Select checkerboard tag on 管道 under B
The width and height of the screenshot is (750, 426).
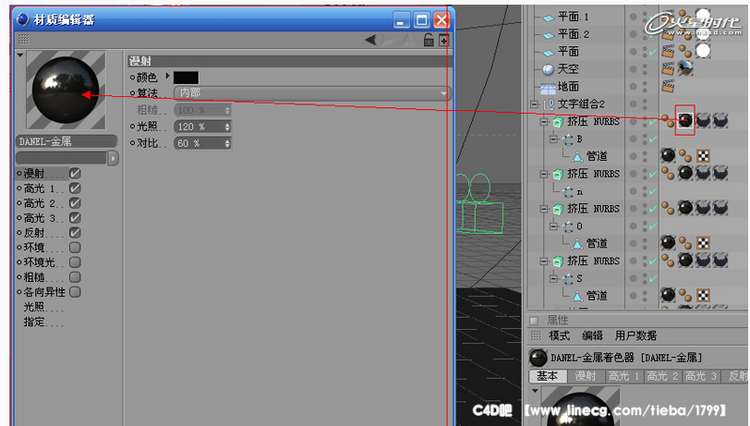pyautogui.click(x=703, y=156)
